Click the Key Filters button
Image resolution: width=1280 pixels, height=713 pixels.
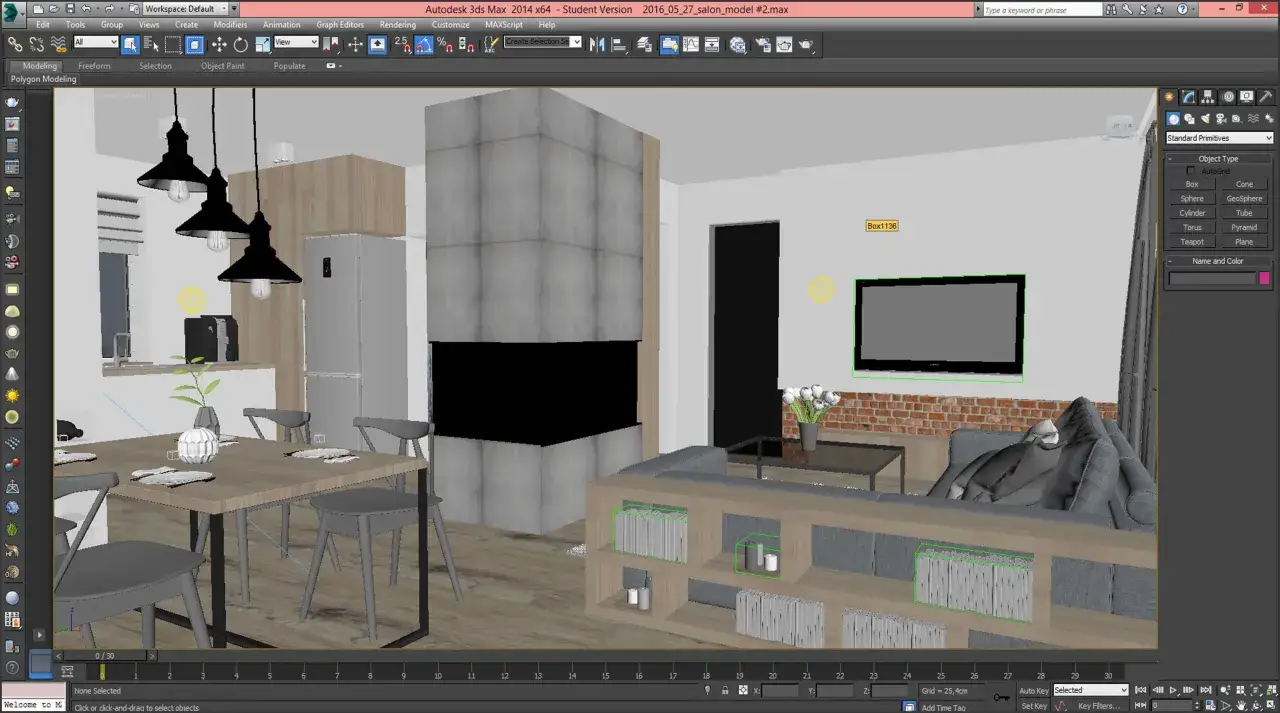[x=1098, y=706]
